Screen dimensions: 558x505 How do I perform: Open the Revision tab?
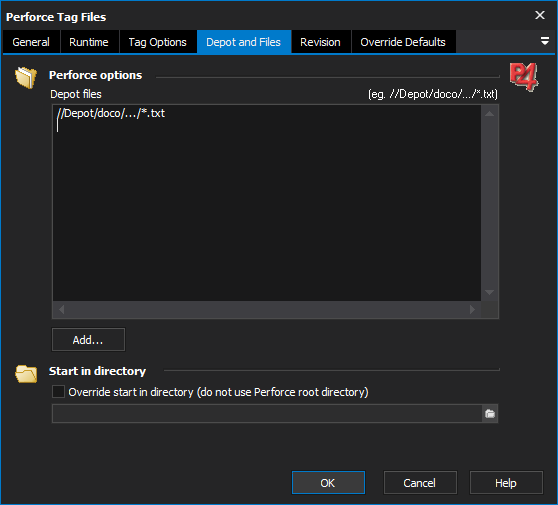point(320,42)
